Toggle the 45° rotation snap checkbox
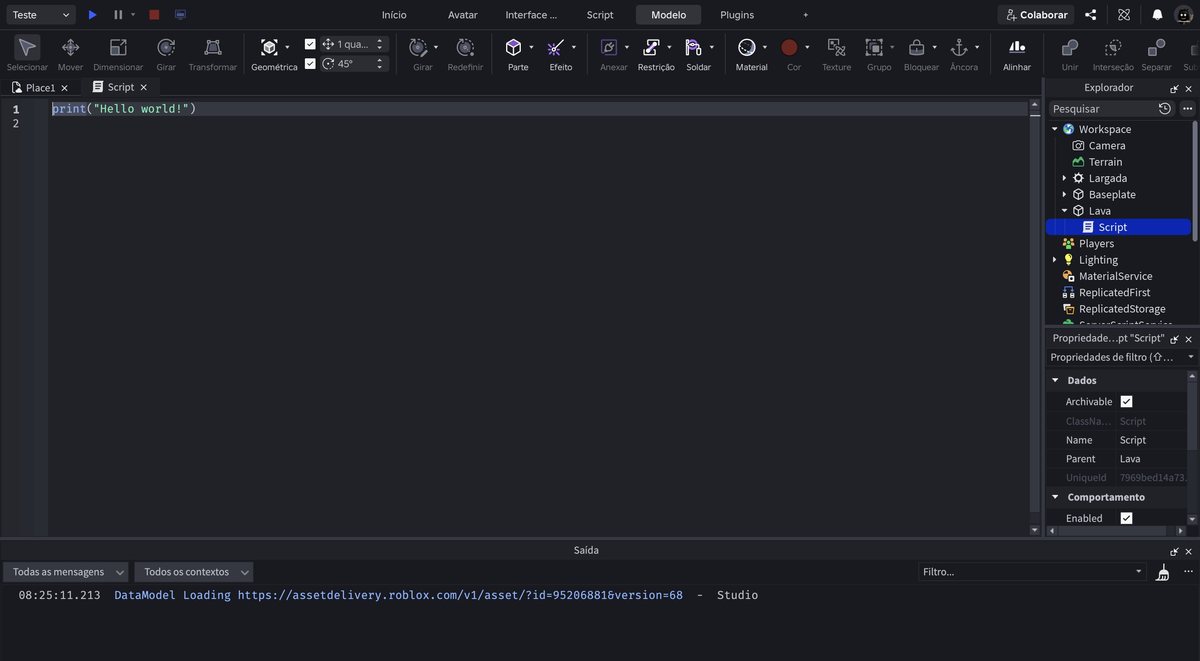The height and width of the screenshot is (661, 1200). pyautogui.click(x=310, y=63)
